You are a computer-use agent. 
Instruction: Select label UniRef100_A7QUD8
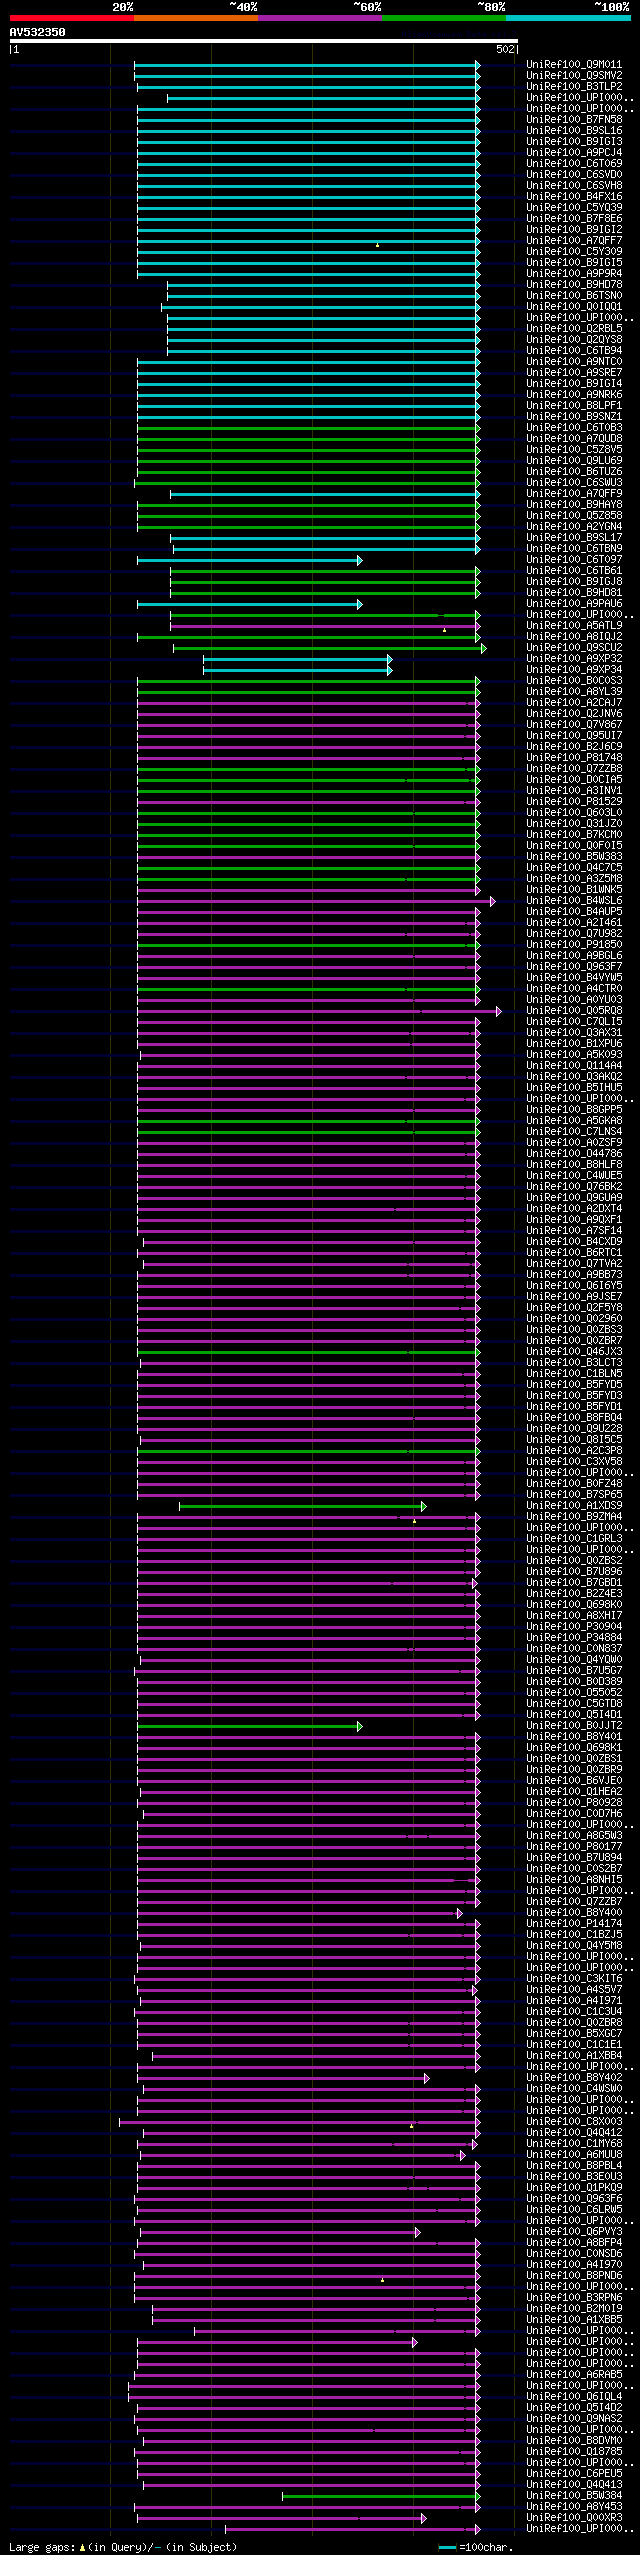click(574, 439)
